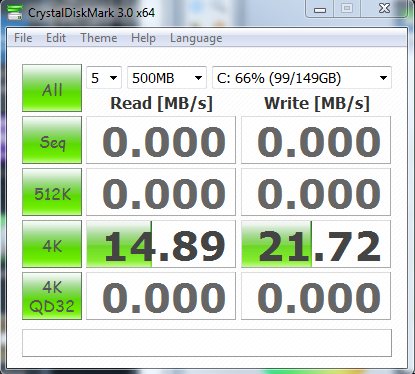Open the Theme menu

click(99, 38)
